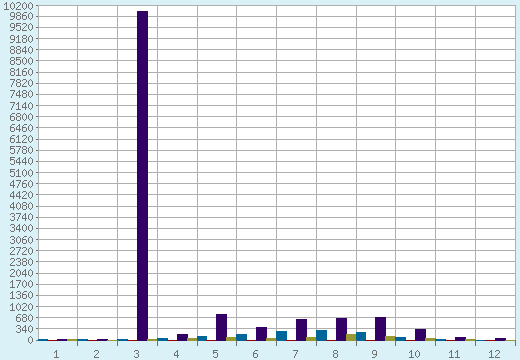Click the x-axis label 12
The width and height of the screenshot is (520, 360).
[x=494, y=354]
